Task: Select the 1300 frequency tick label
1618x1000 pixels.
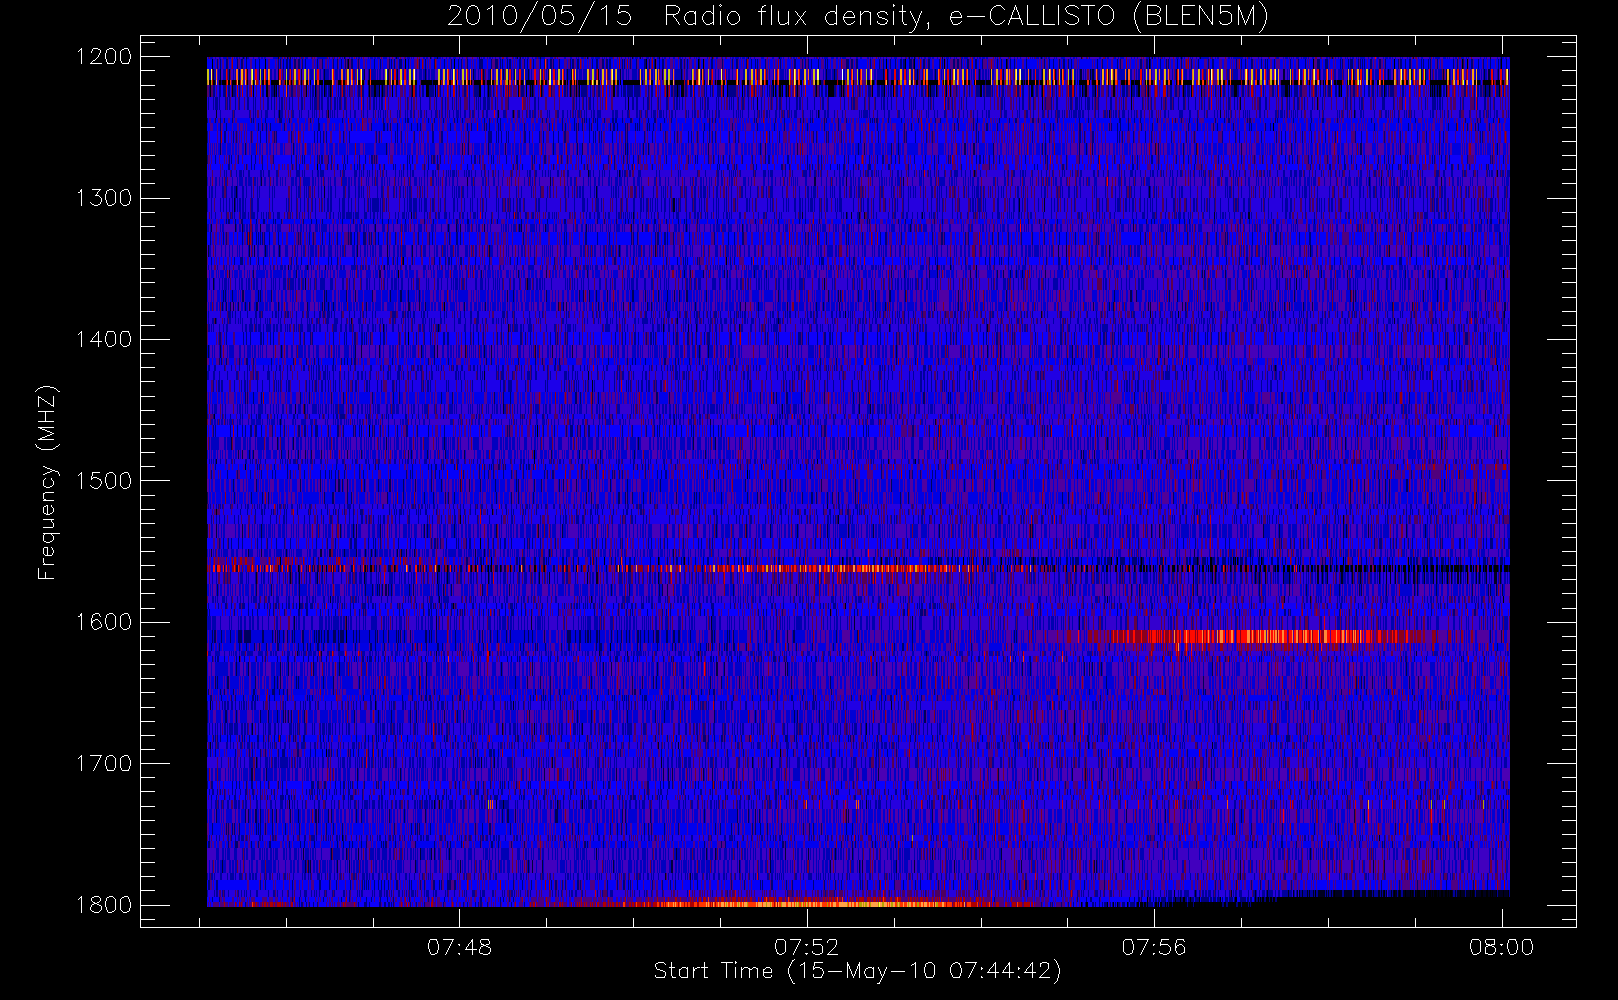Action: [104, 198]
